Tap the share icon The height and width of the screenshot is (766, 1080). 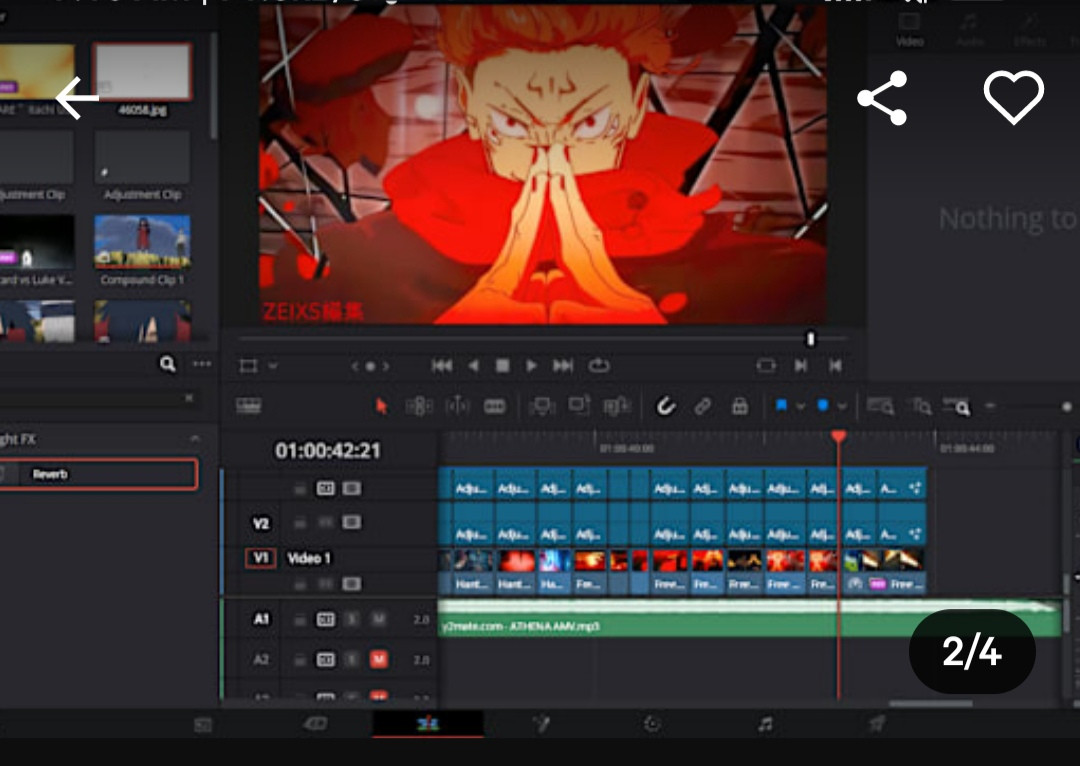pyautogui.click(x=882, y=98)
